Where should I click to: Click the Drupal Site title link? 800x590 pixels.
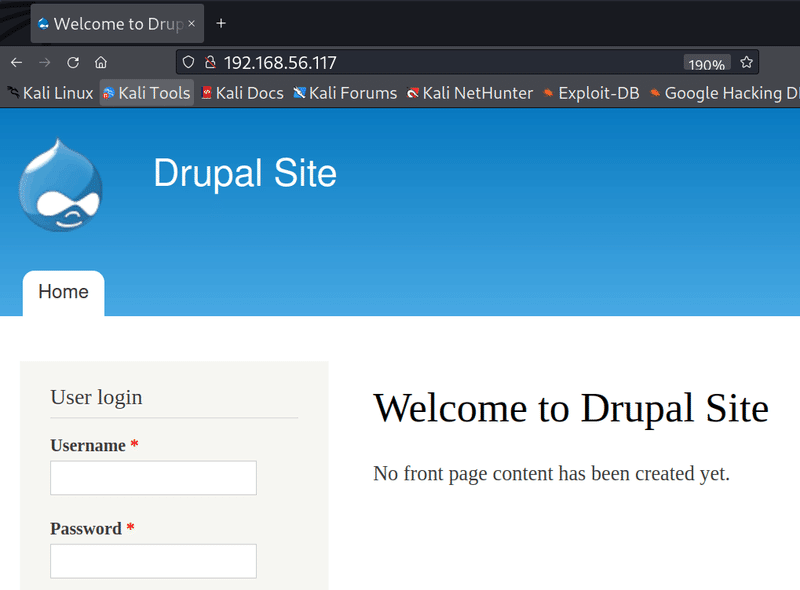pyautogui.click(x=245, y=173)
